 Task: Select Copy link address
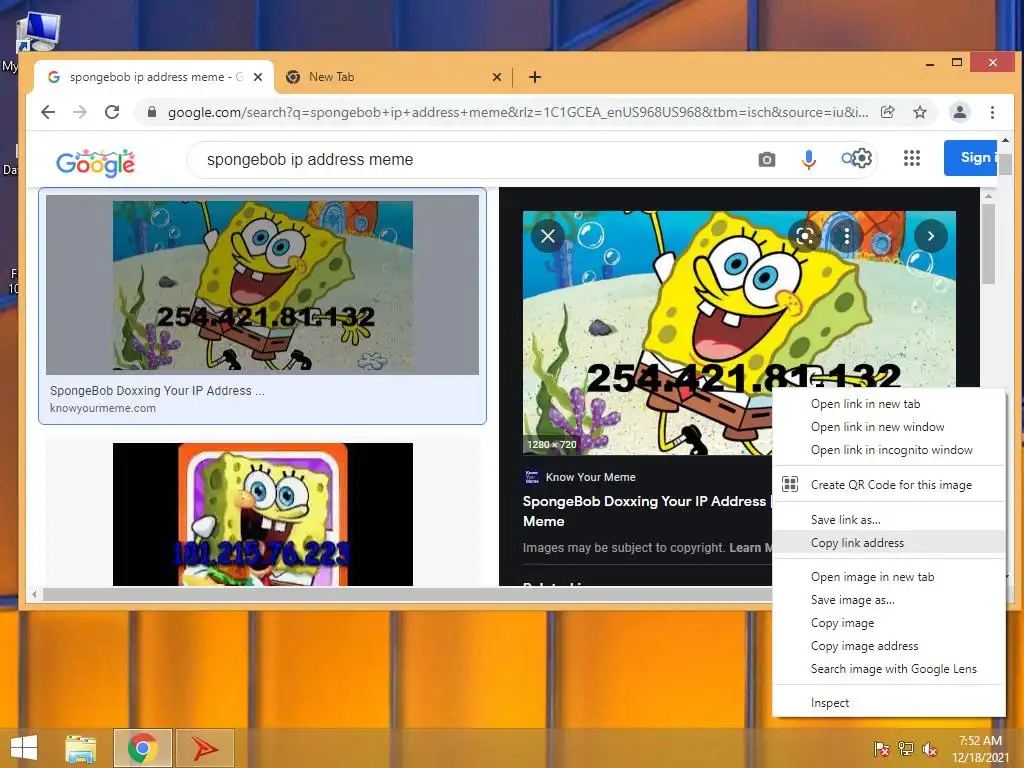coord(888,543)
